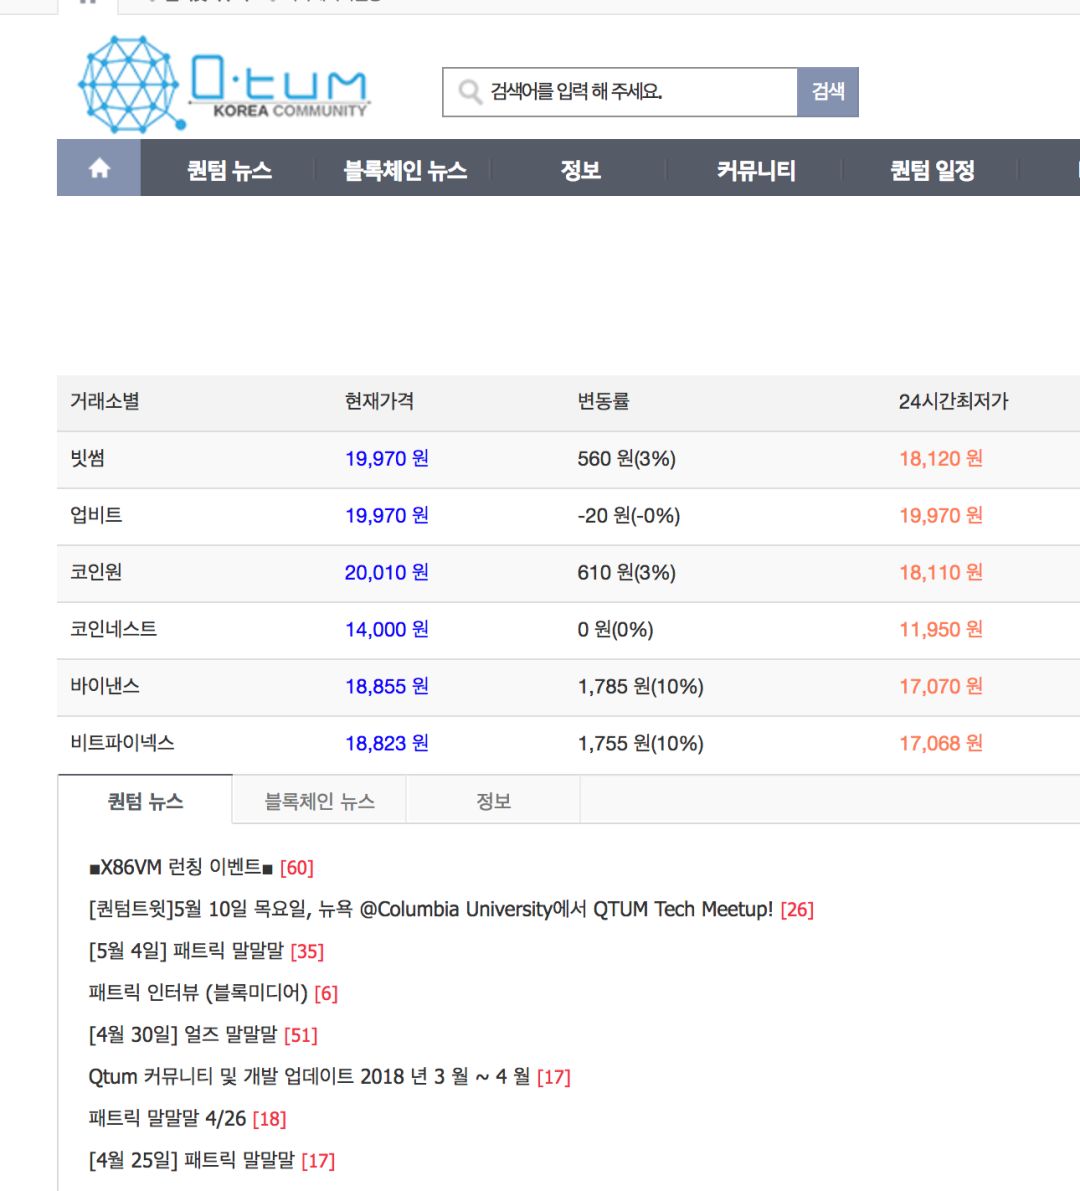
Task: Open the 정보 navigation menu
Action: [580, 170]
